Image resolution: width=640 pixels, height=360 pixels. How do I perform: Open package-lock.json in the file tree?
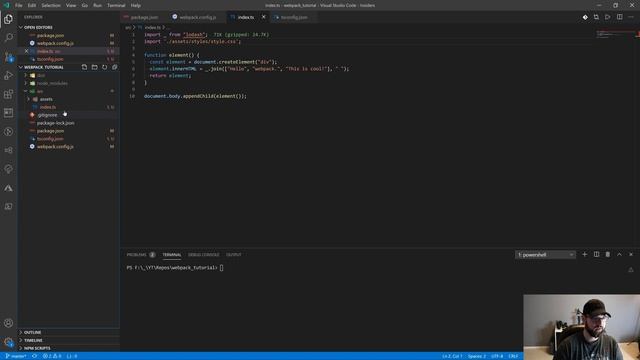pyautogui.click(x=56, y=123)
